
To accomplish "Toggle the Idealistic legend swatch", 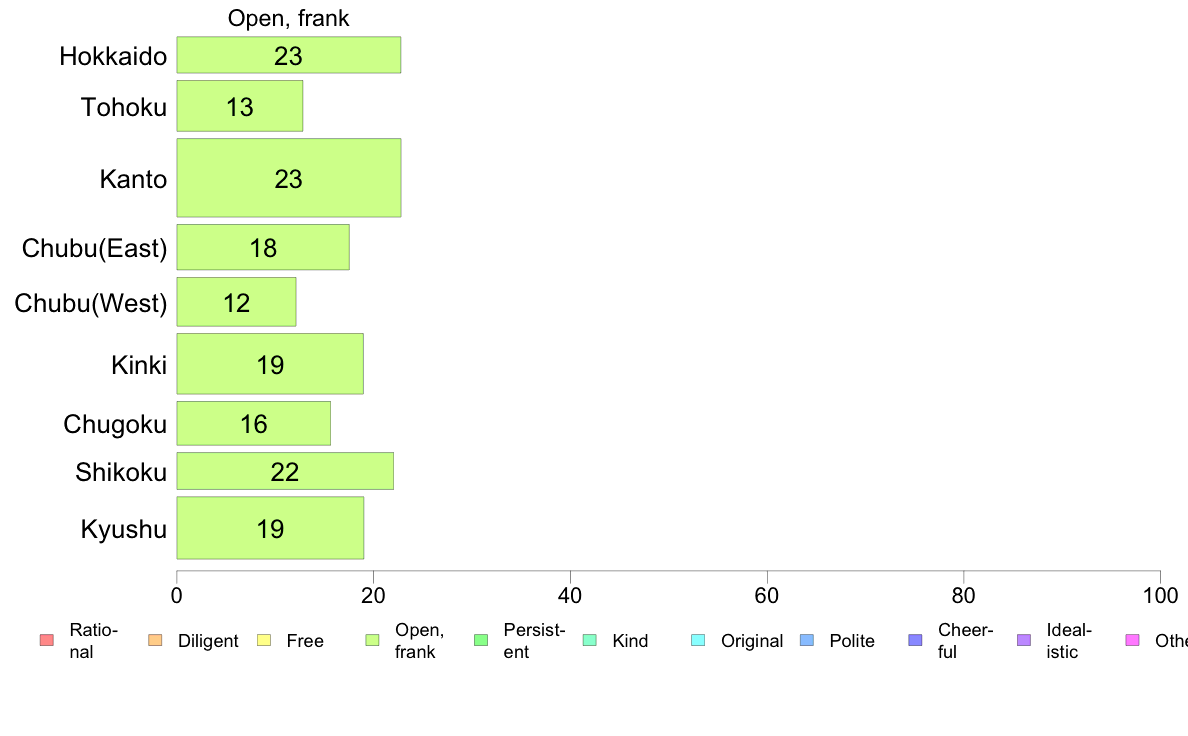I will (1024, 640).
